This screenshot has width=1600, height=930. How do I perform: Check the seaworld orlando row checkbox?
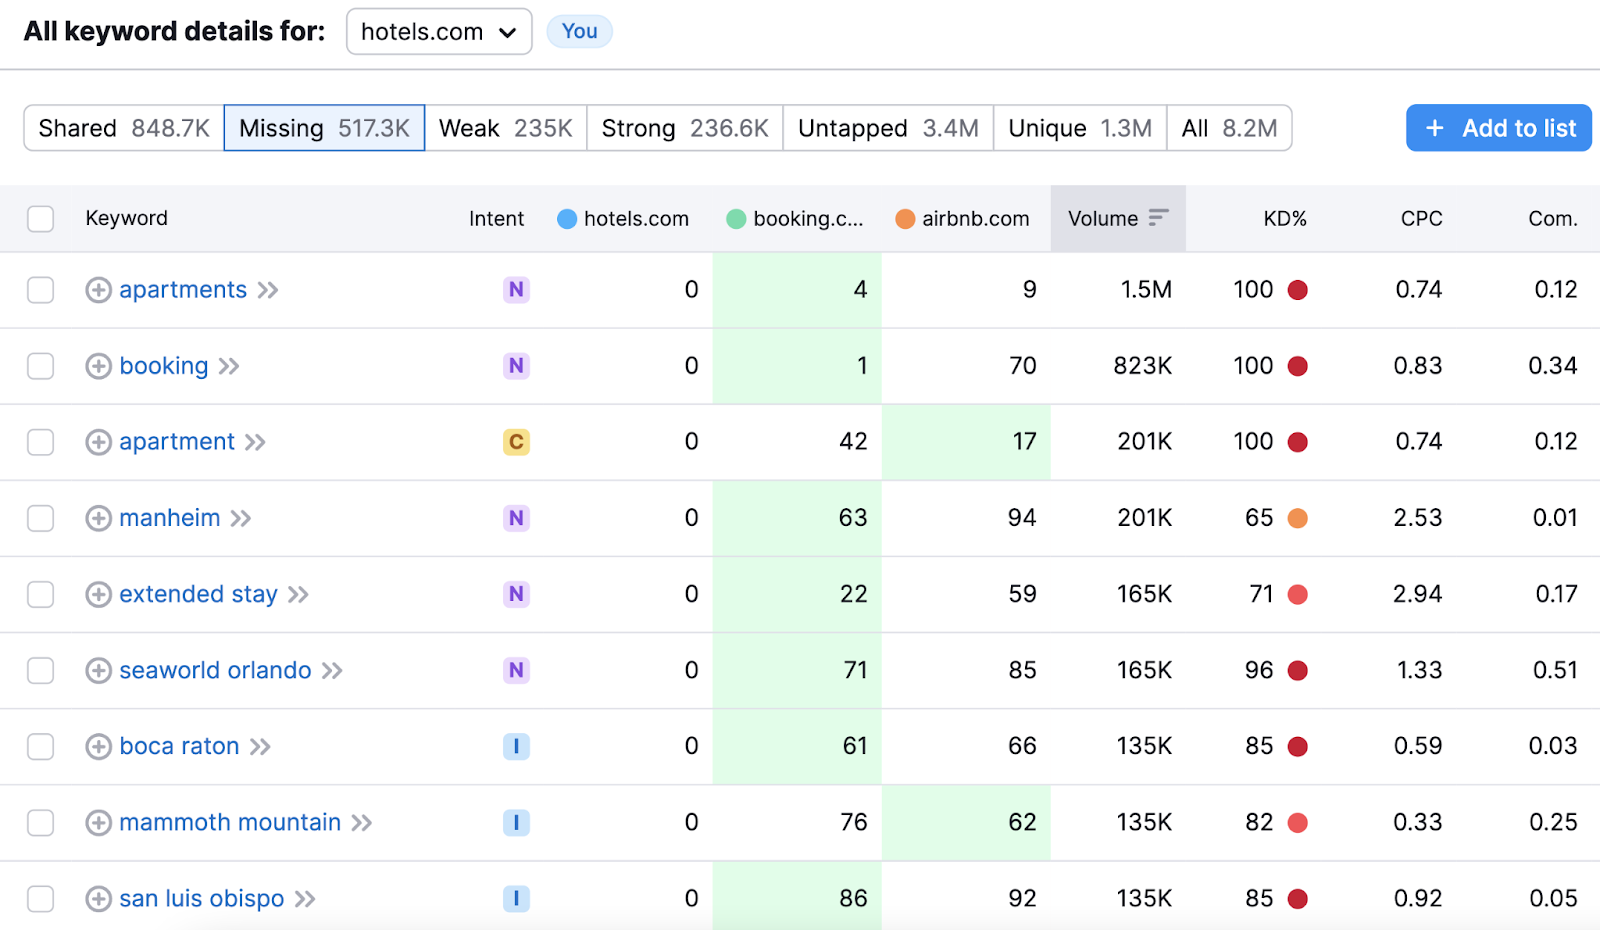pyautogui.click(x=40, y=670)
